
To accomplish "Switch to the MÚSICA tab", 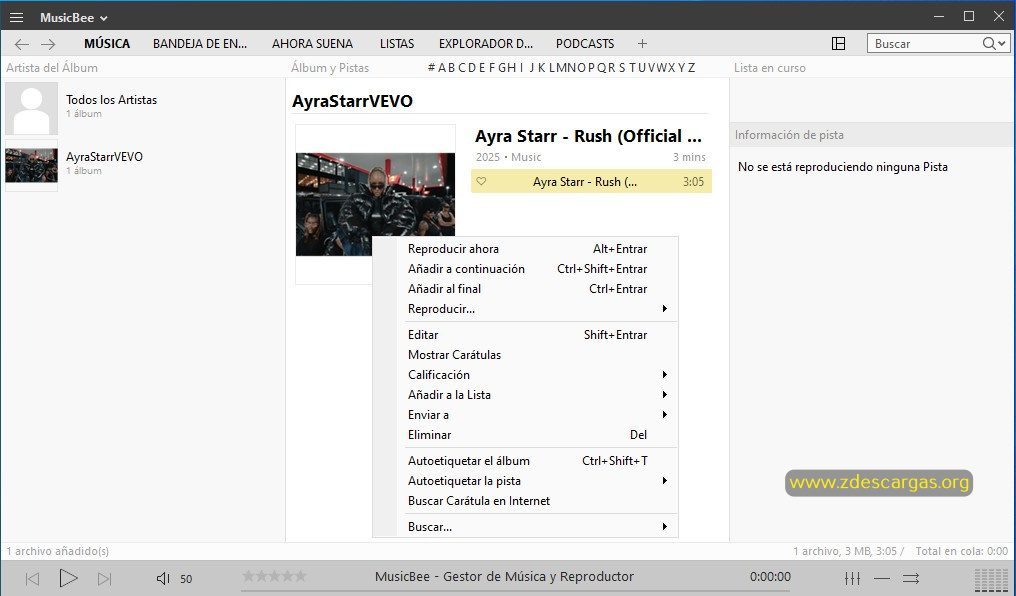I will point(107,43).
